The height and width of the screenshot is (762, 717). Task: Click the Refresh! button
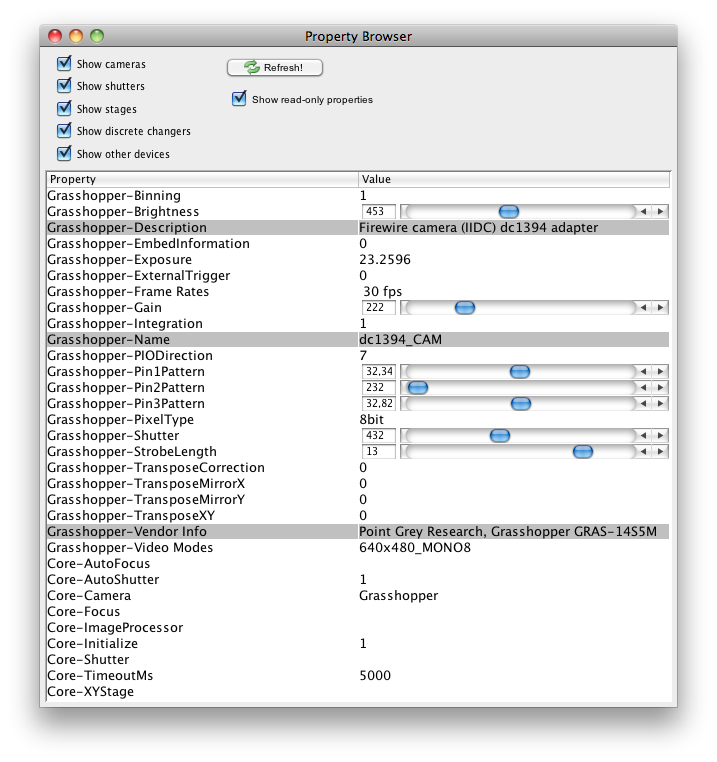click(x=275, y=68)
